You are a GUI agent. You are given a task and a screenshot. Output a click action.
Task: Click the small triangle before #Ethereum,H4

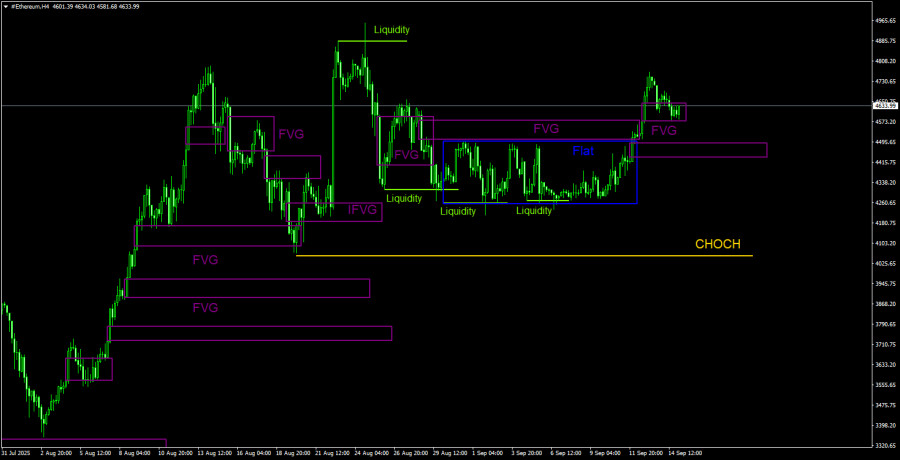(x=5, y=6)
